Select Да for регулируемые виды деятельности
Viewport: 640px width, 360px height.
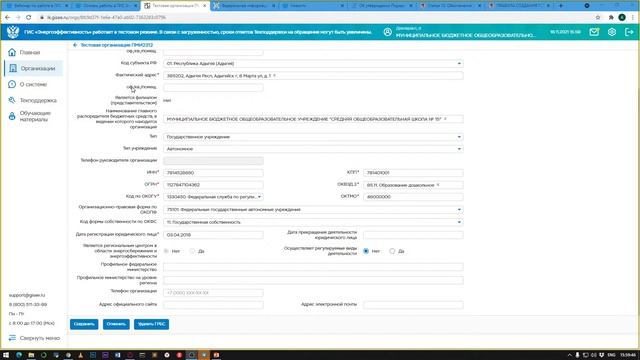click(x=392, y=251)
